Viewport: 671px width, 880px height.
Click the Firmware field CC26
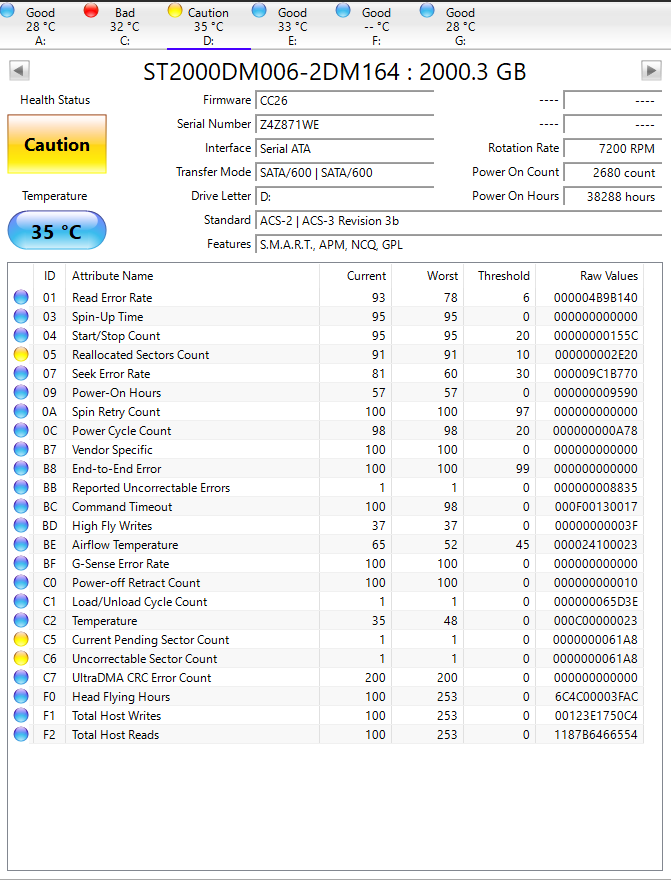tap(344, 100)
